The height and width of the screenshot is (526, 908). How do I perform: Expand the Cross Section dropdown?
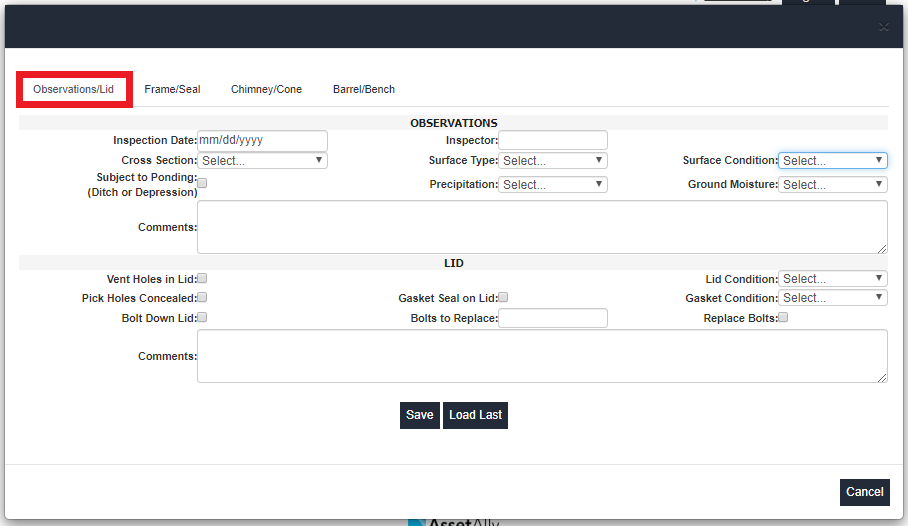click(x=262, y=160)
